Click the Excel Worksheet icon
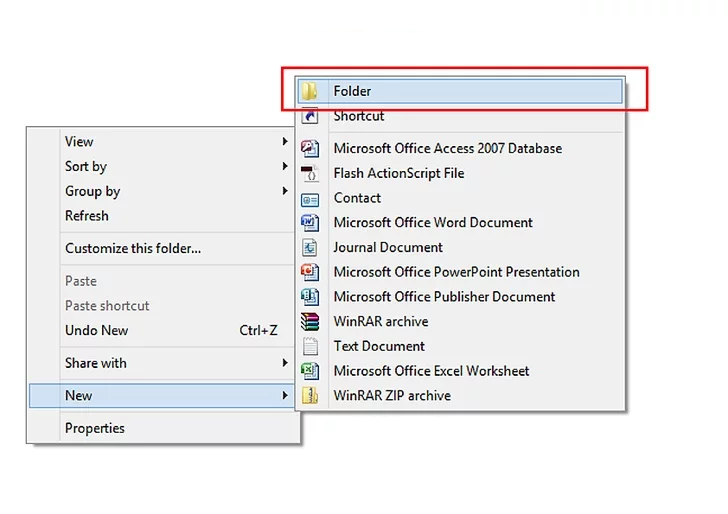Screen dimensions: 728x514 pyautogui.click(x=310, y=371)
